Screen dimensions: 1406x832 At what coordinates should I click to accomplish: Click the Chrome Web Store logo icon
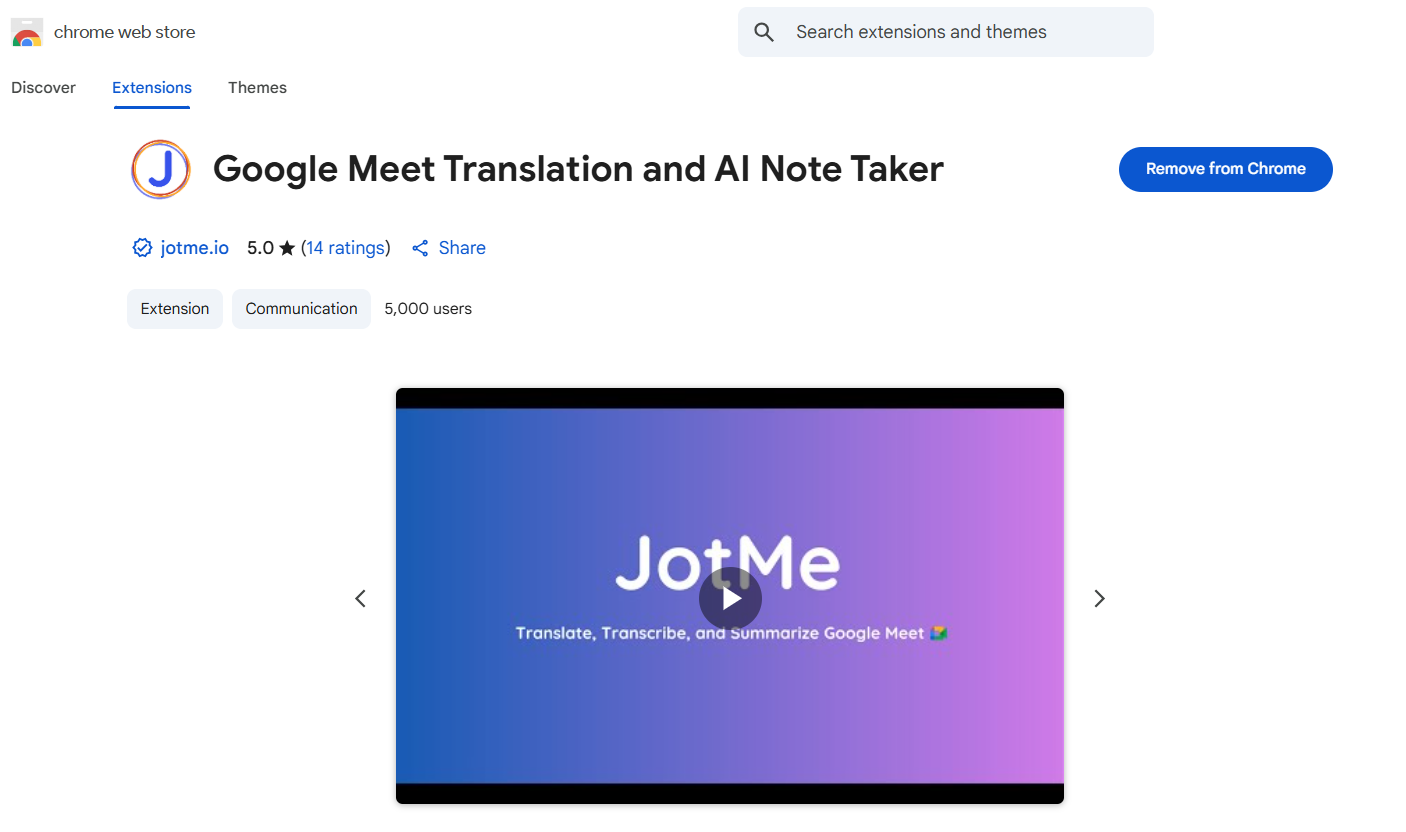tap(26, 33)
